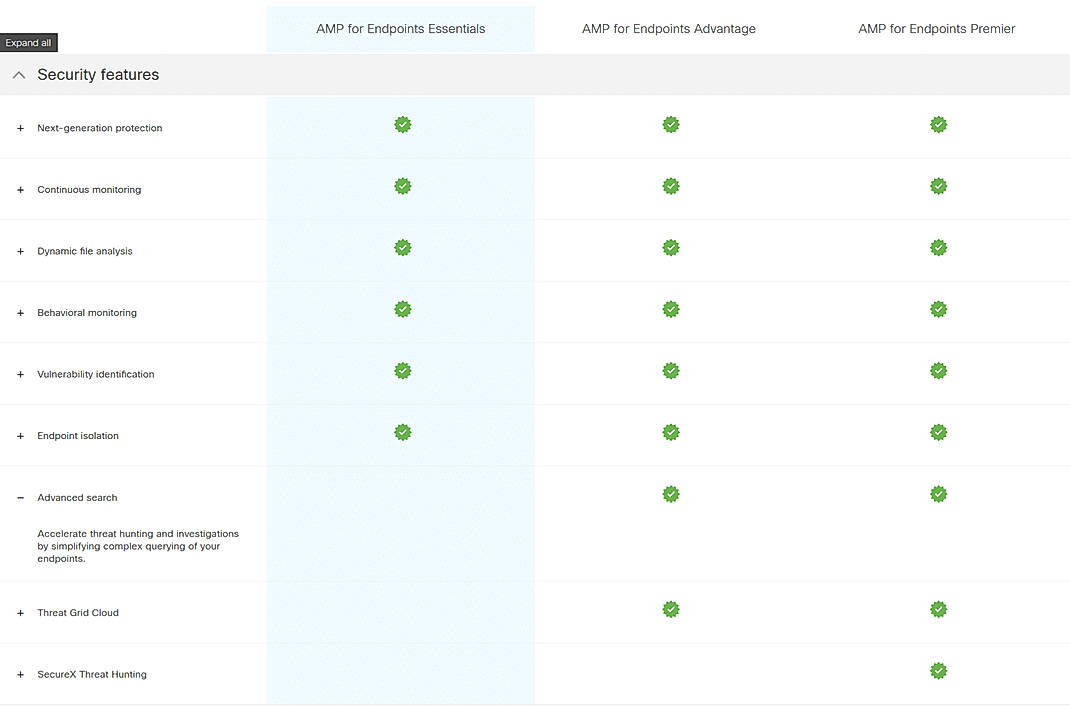
Task: Click Essentials checkmark for Continuous monitoring
Action: click(x=403, y=186)
